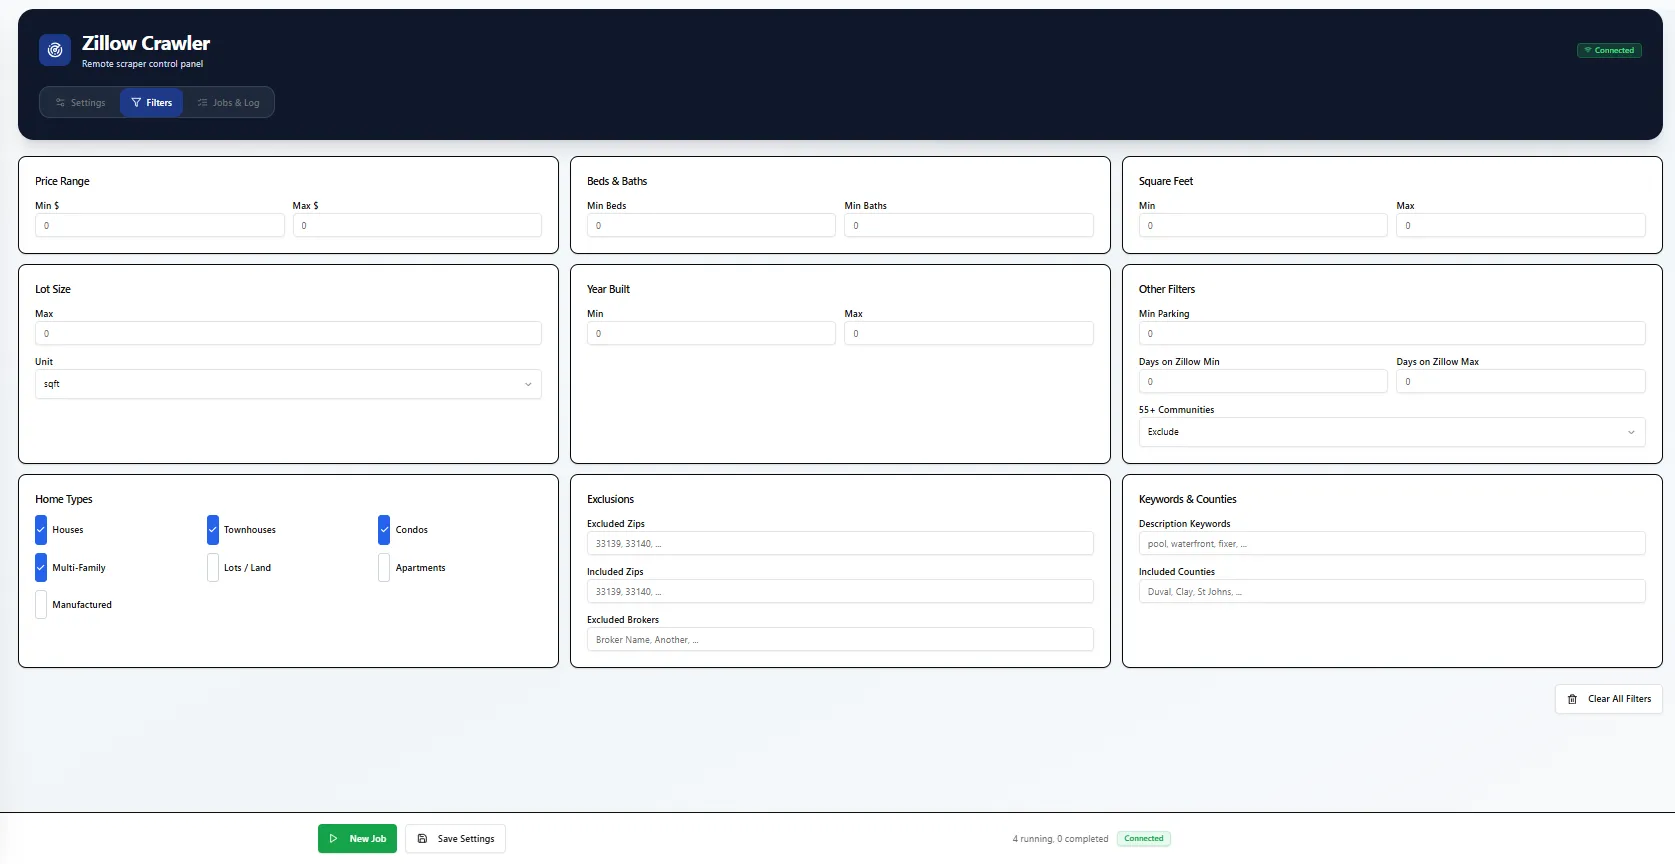Screen dimensions: 1675x864
Task: Click Clear All Filters button
Action: 1609,699
